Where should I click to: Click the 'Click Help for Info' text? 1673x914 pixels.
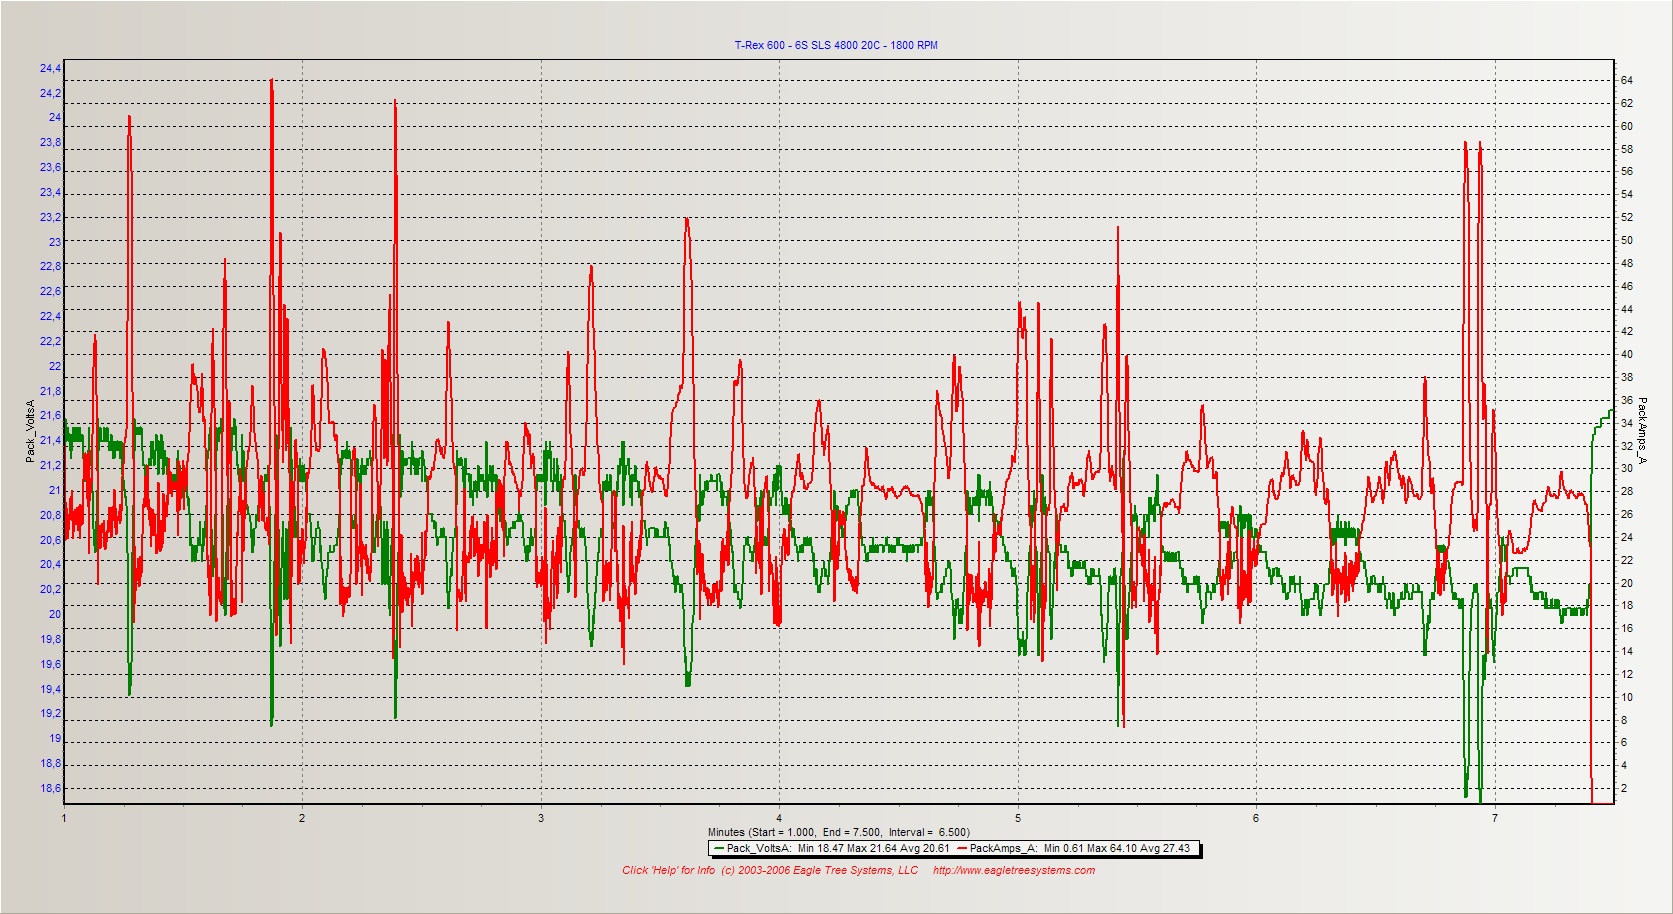(x=668, y=870)
